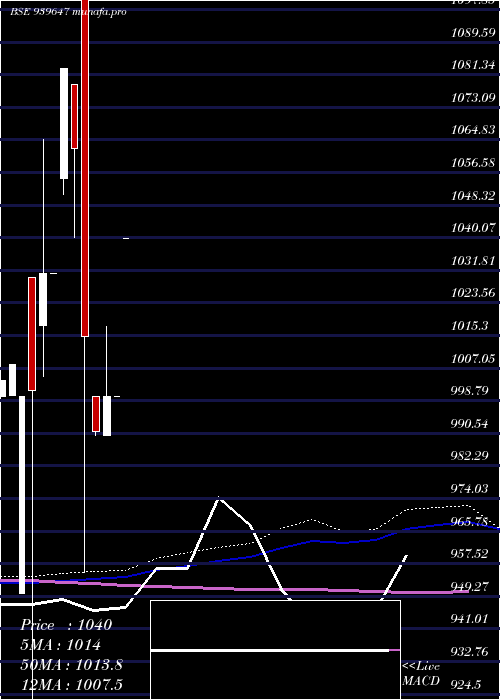This screenshot has height=700, width=500.
Task: Select the 990.54 price axis label
Action: click(x=470, y=423)
